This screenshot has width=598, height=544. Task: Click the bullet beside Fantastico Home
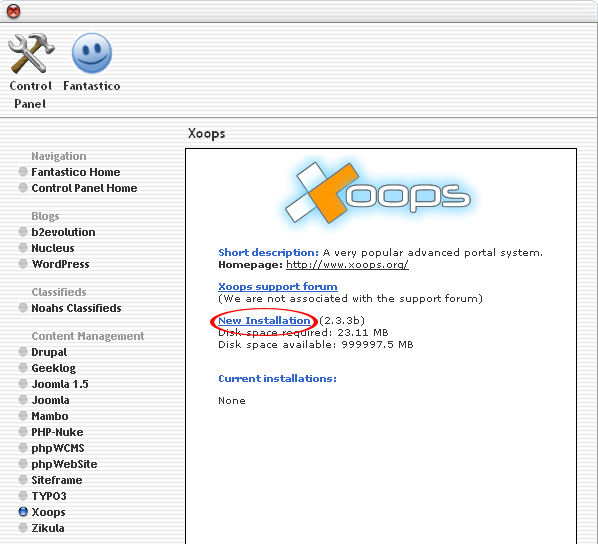click(23, 172)
